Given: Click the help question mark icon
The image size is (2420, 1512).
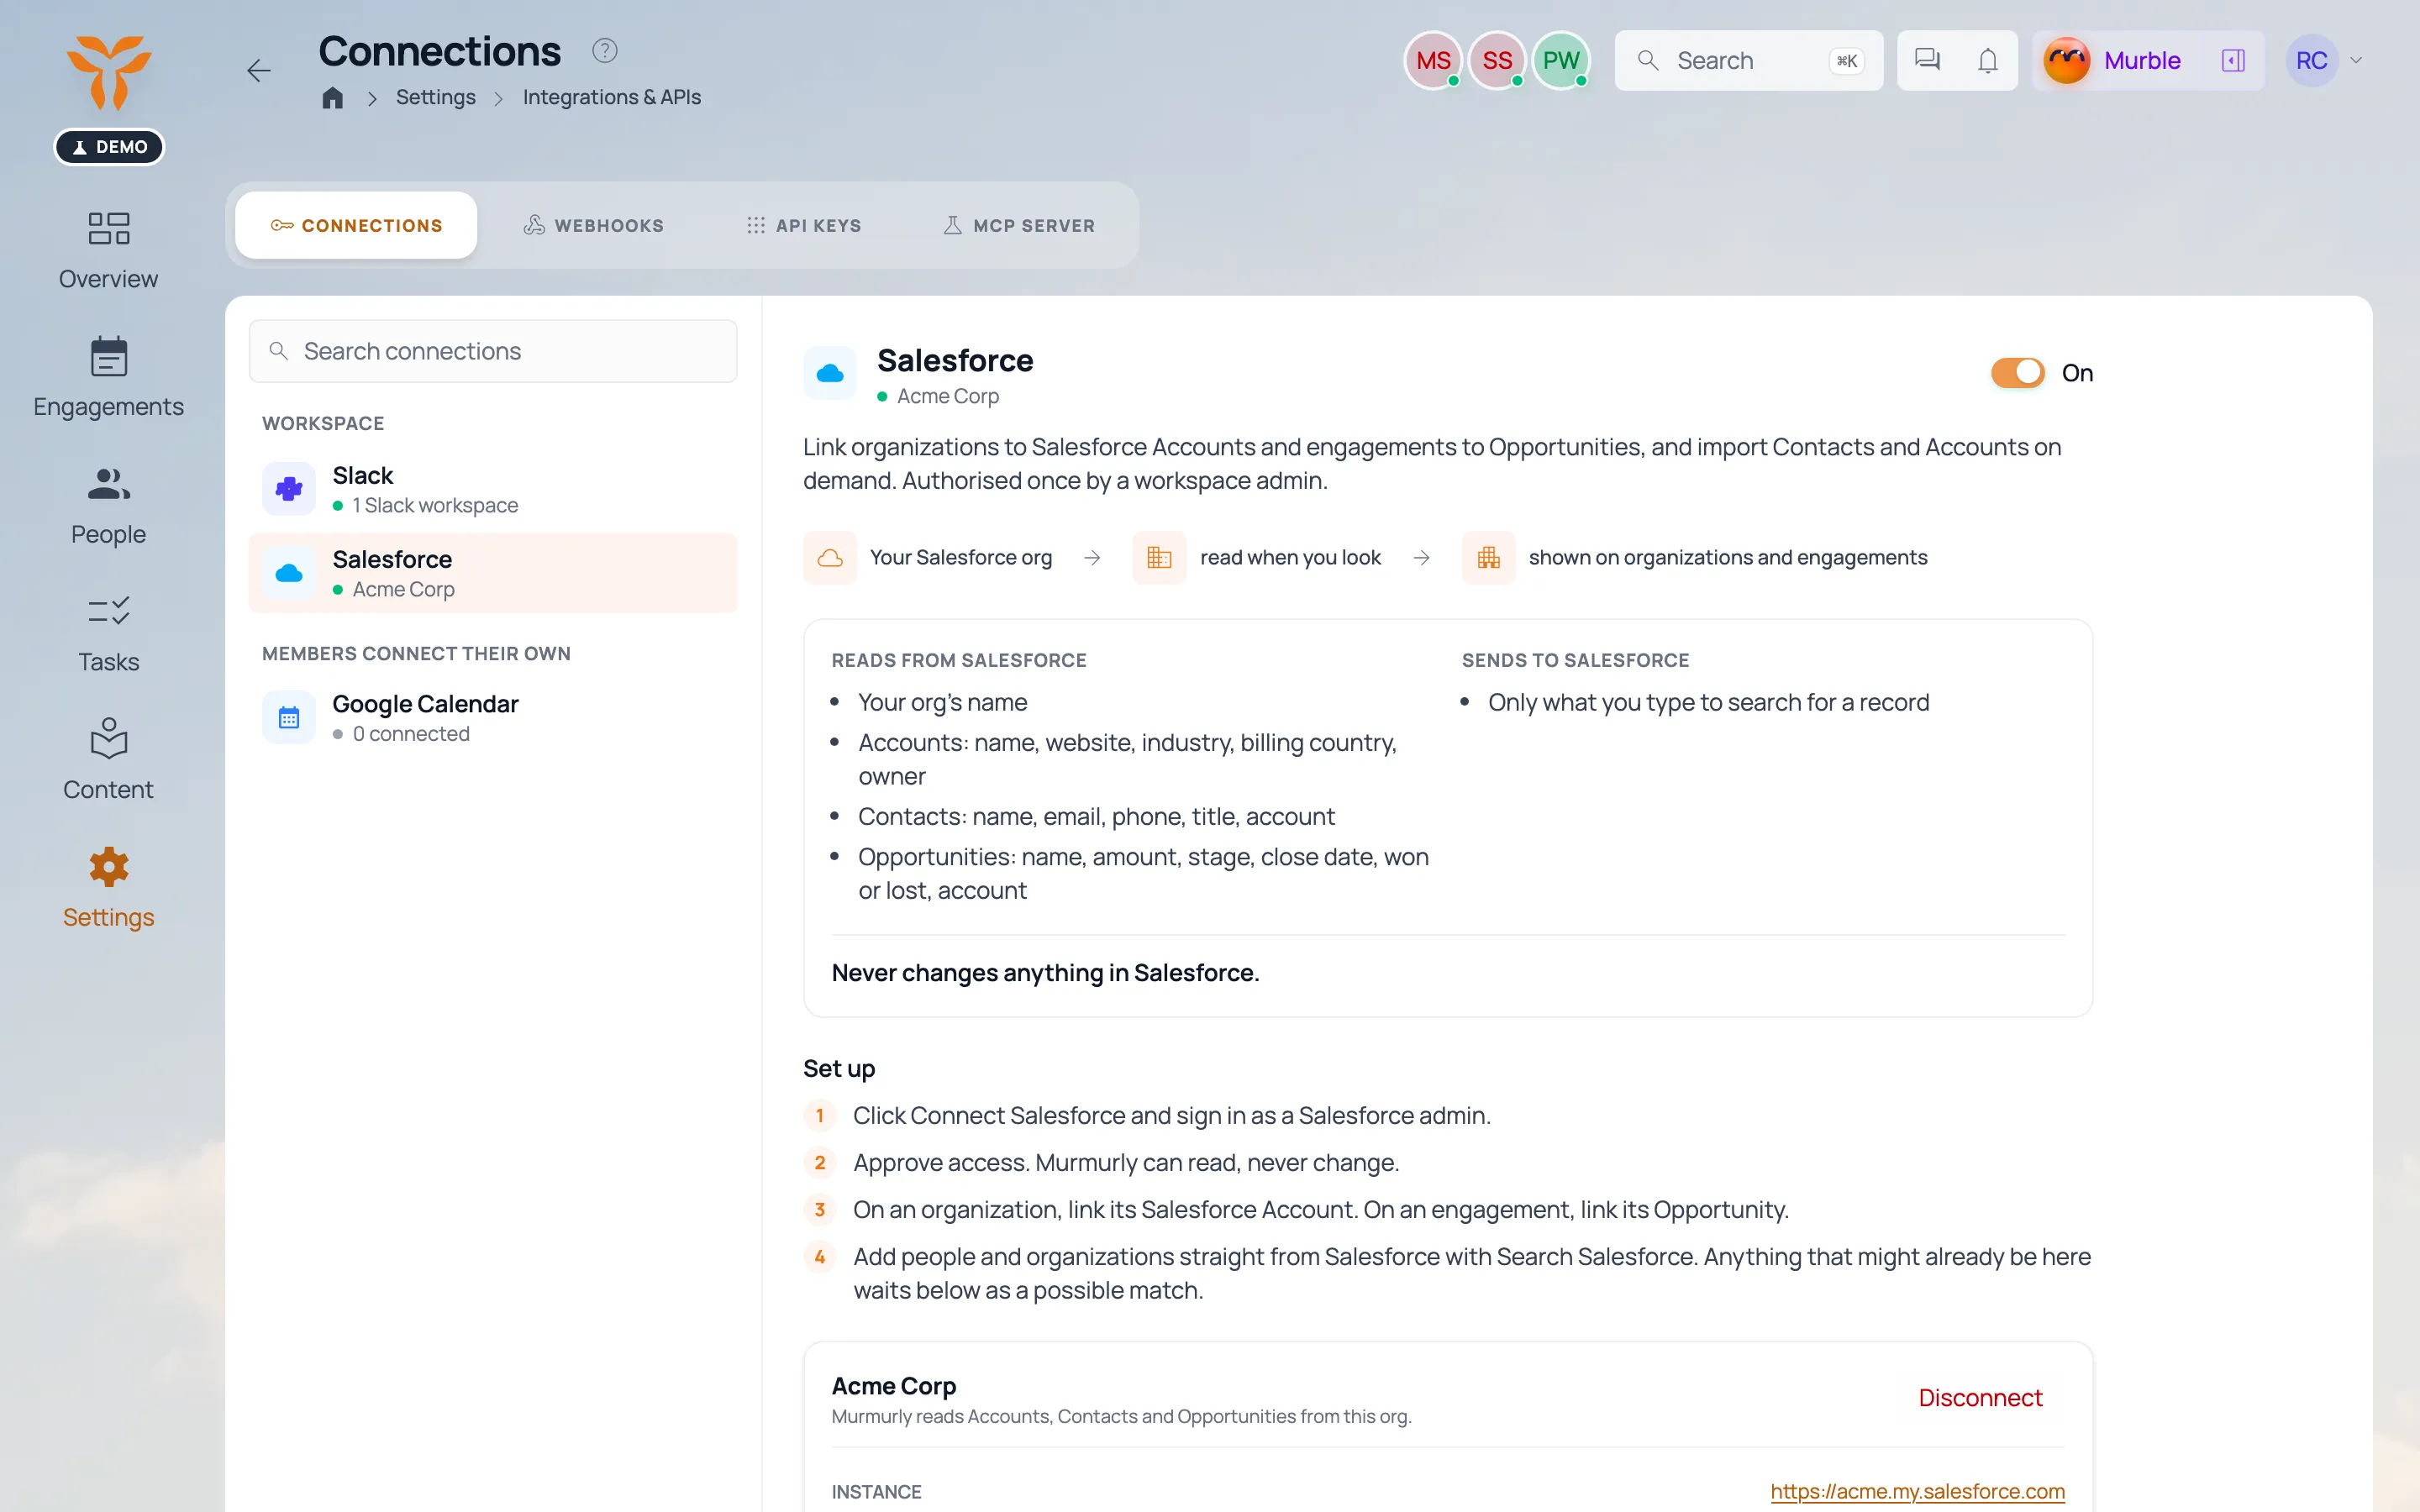Looking at the screenshot, I should [x=605, y=50].
